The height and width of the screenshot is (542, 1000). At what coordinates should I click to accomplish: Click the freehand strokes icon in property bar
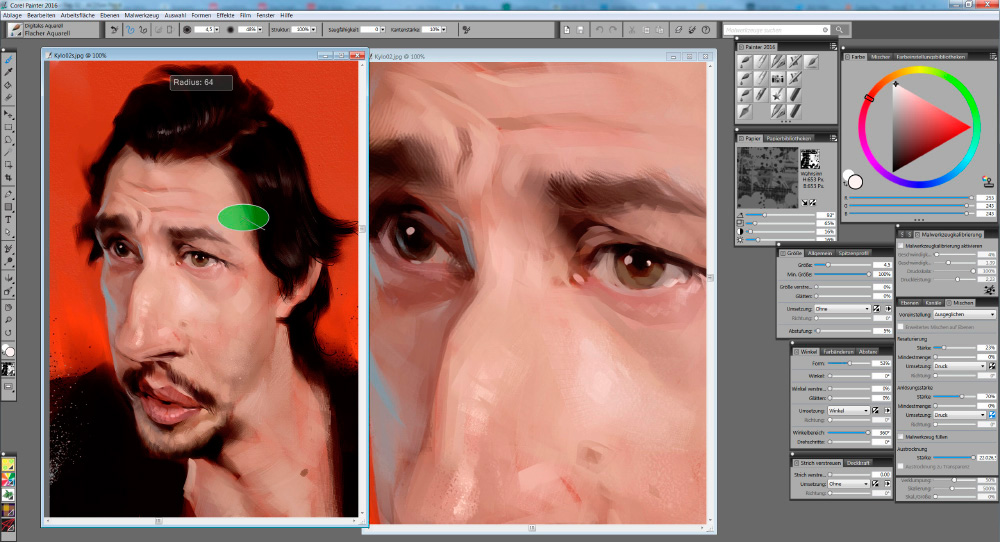[130, 30]
